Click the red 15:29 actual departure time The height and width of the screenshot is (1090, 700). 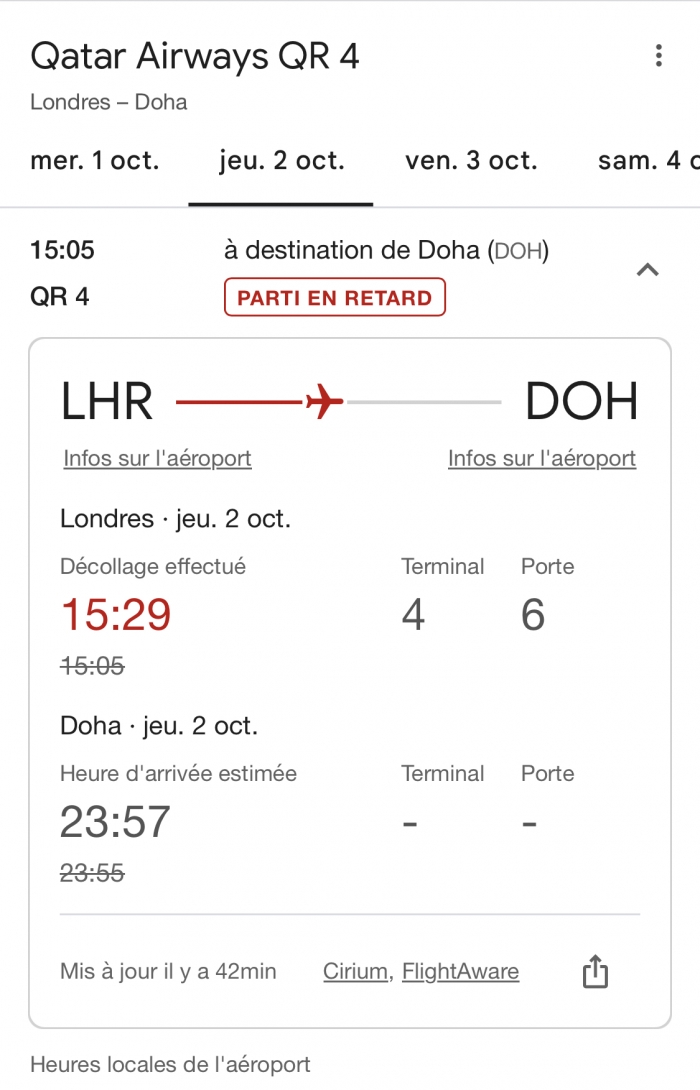116,614
